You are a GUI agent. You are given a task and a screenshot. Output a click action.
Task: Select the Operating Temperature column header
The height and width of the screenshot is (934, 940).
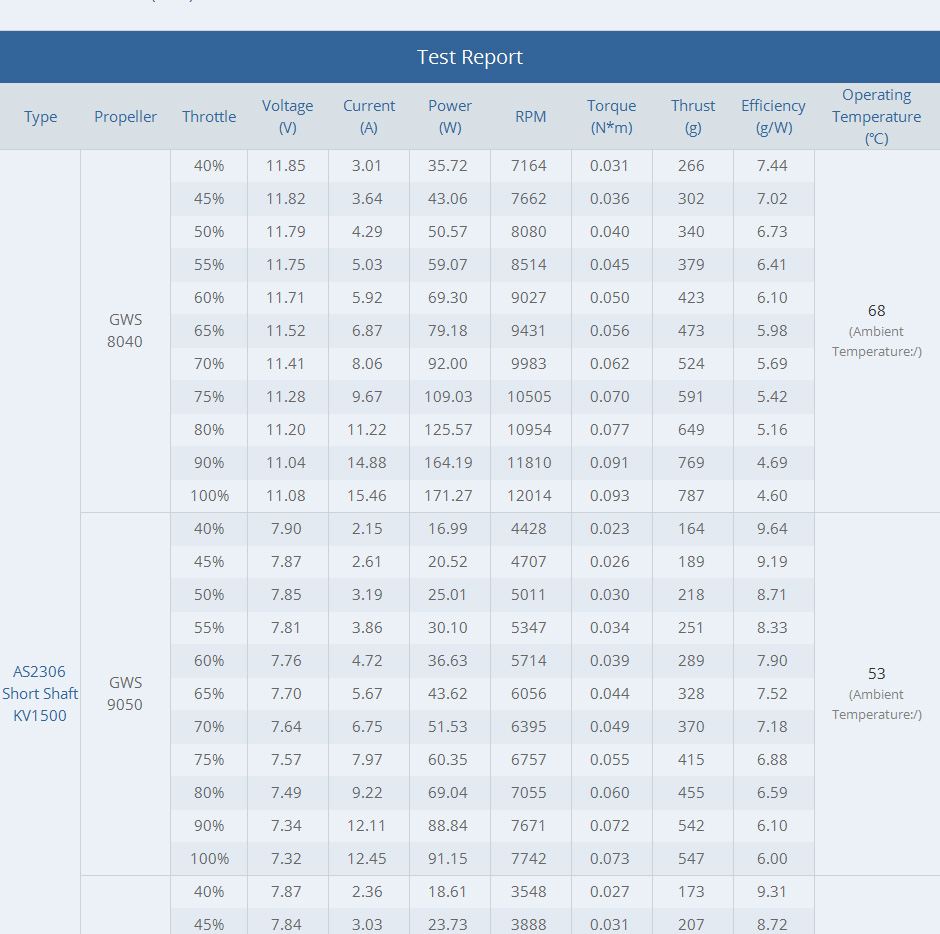876,117
